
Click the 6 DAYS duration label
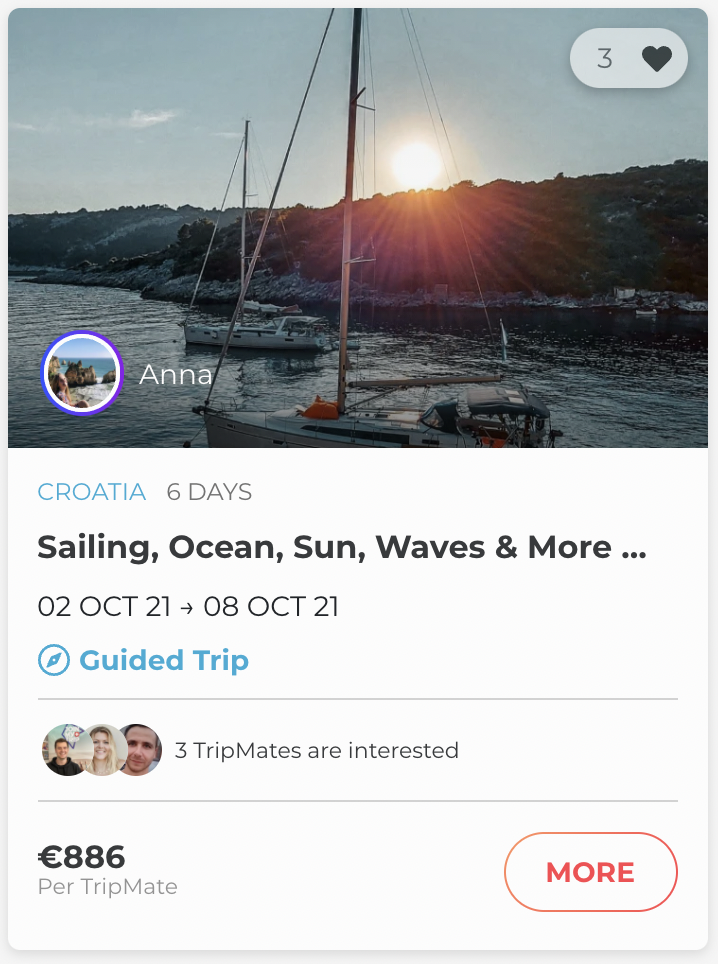pos(209,492)
